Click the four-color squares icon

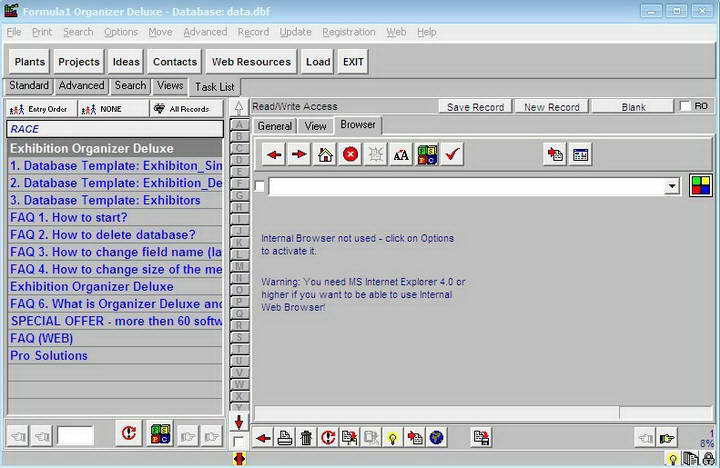(701, 186)
